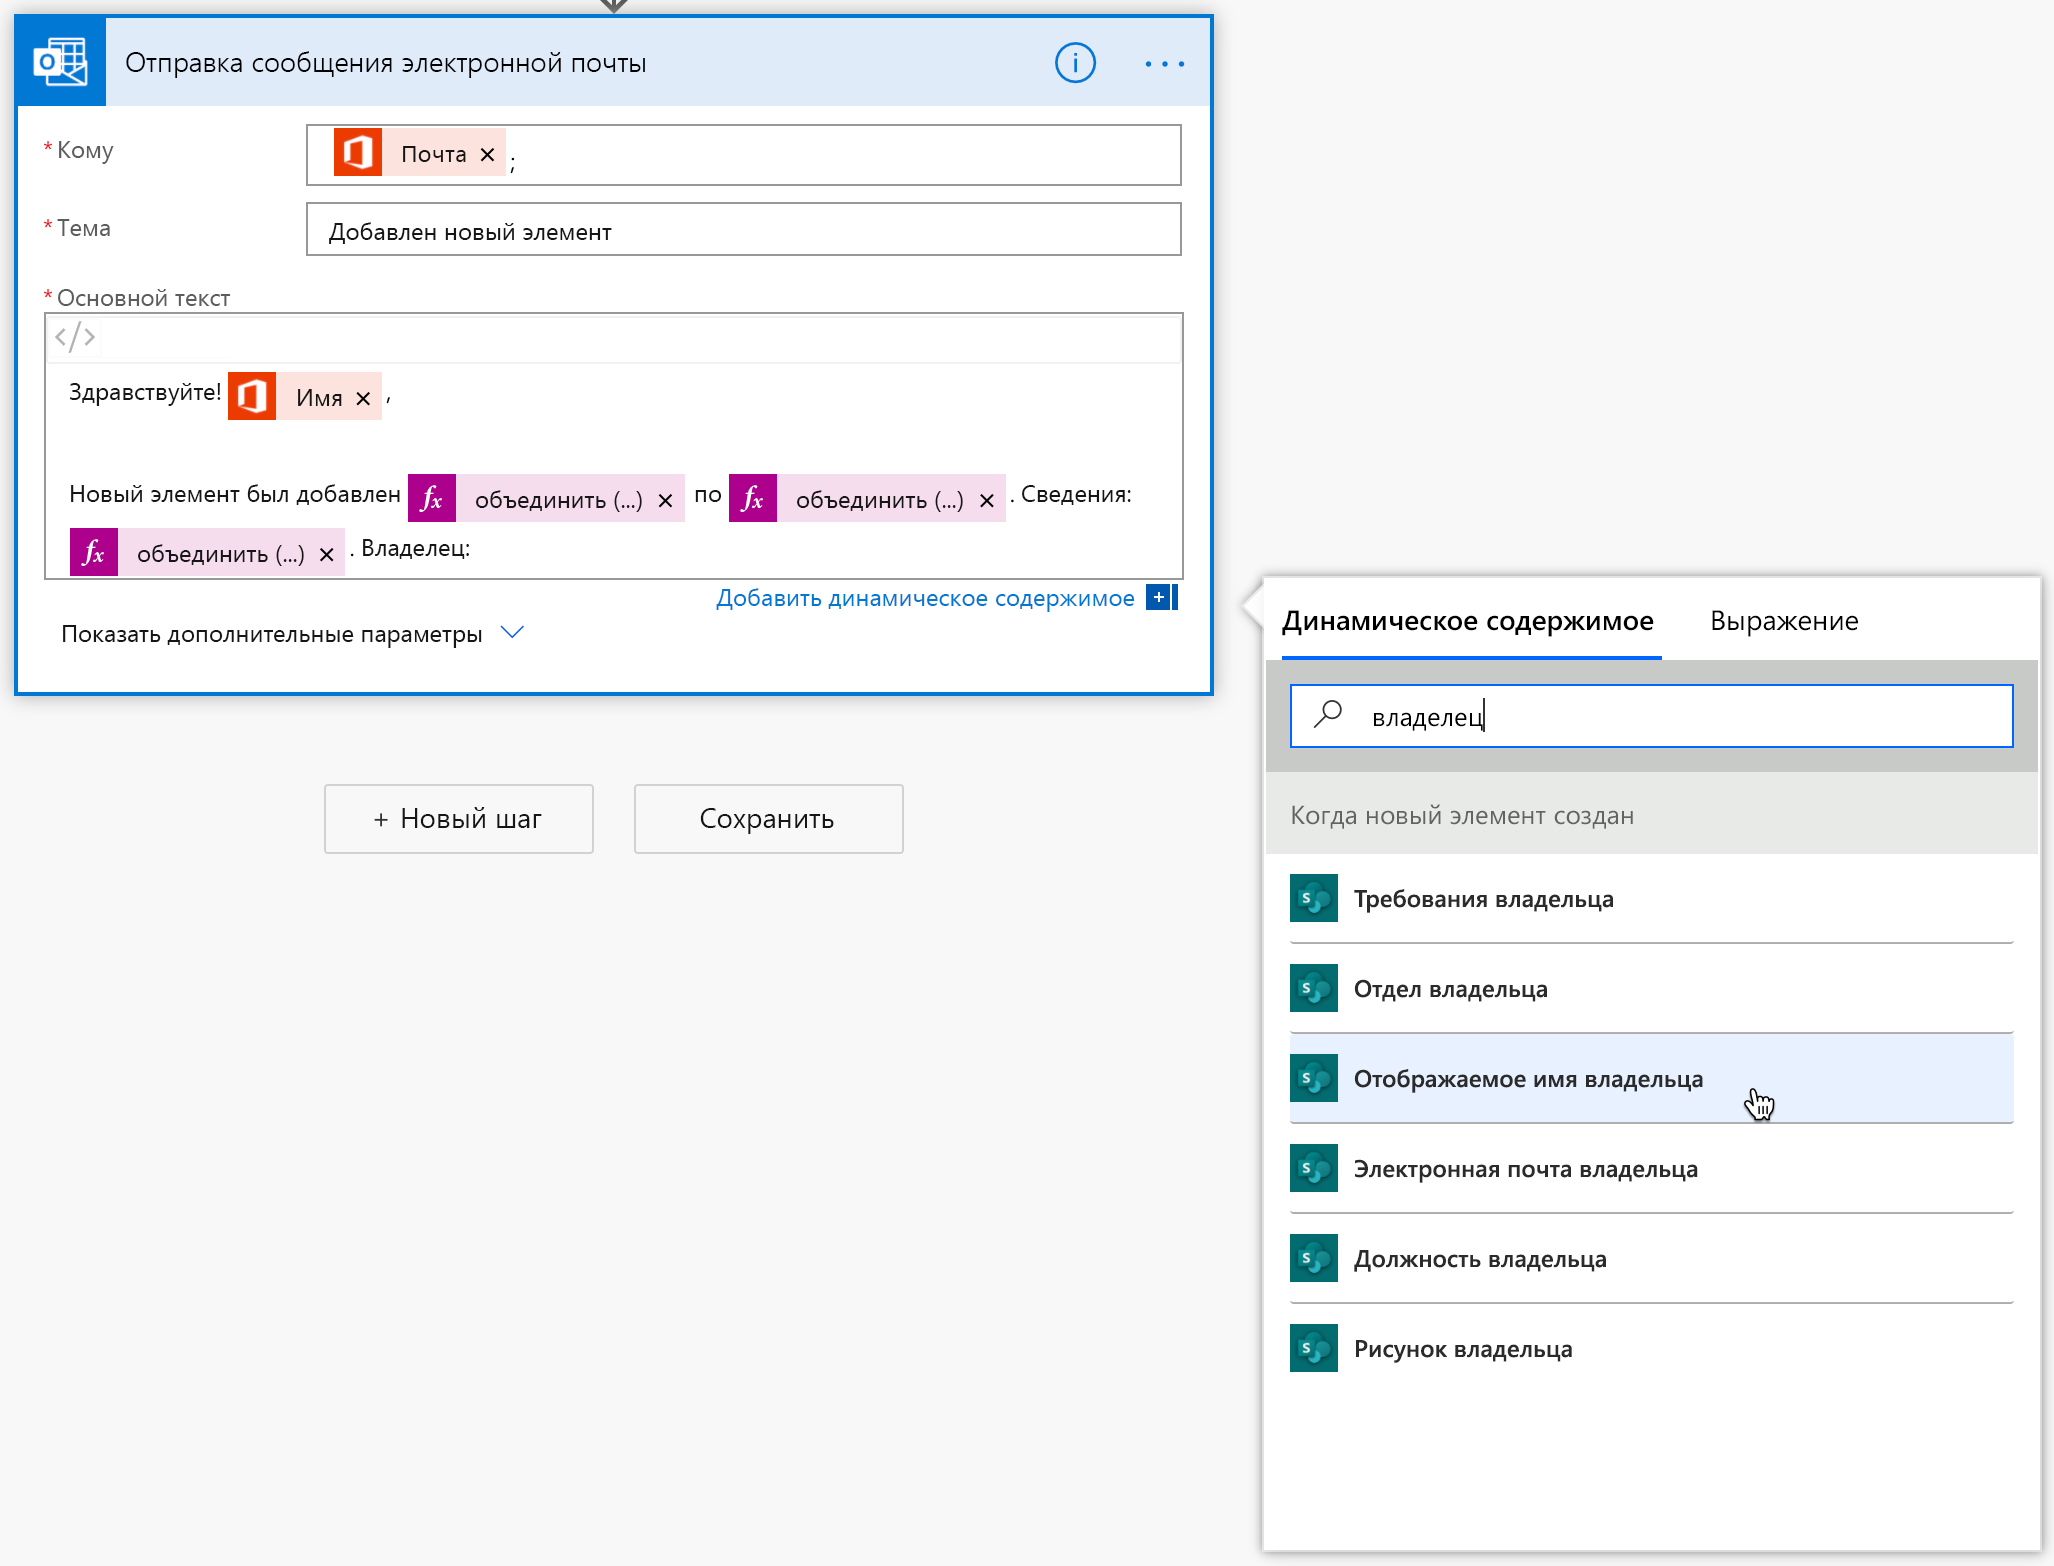Screen dimensions: 2054x1566
Task: Select Отображаемое имя владельца item
Action: point(1651,1078)
